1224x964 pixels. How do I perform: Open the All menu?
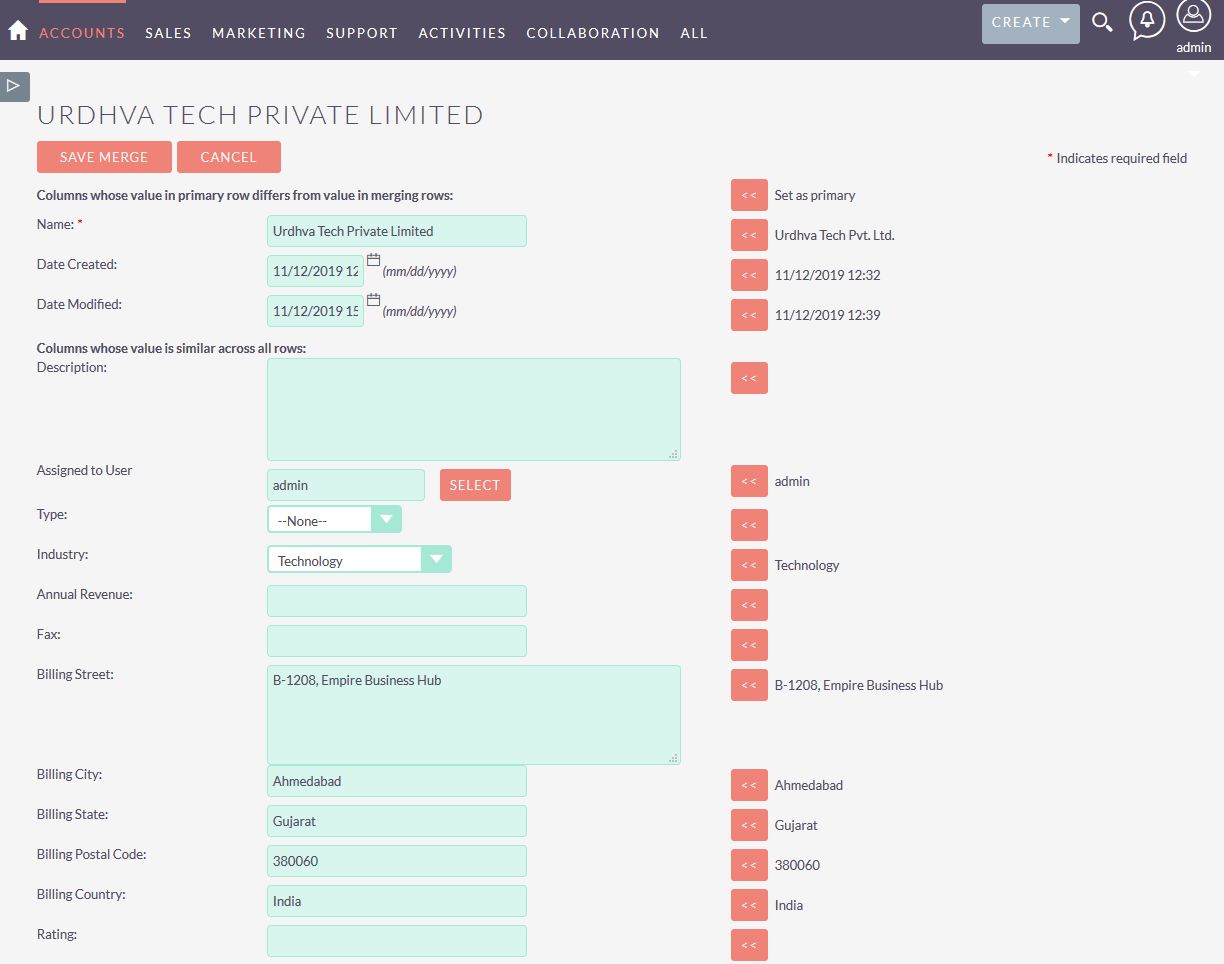point(694,33)
